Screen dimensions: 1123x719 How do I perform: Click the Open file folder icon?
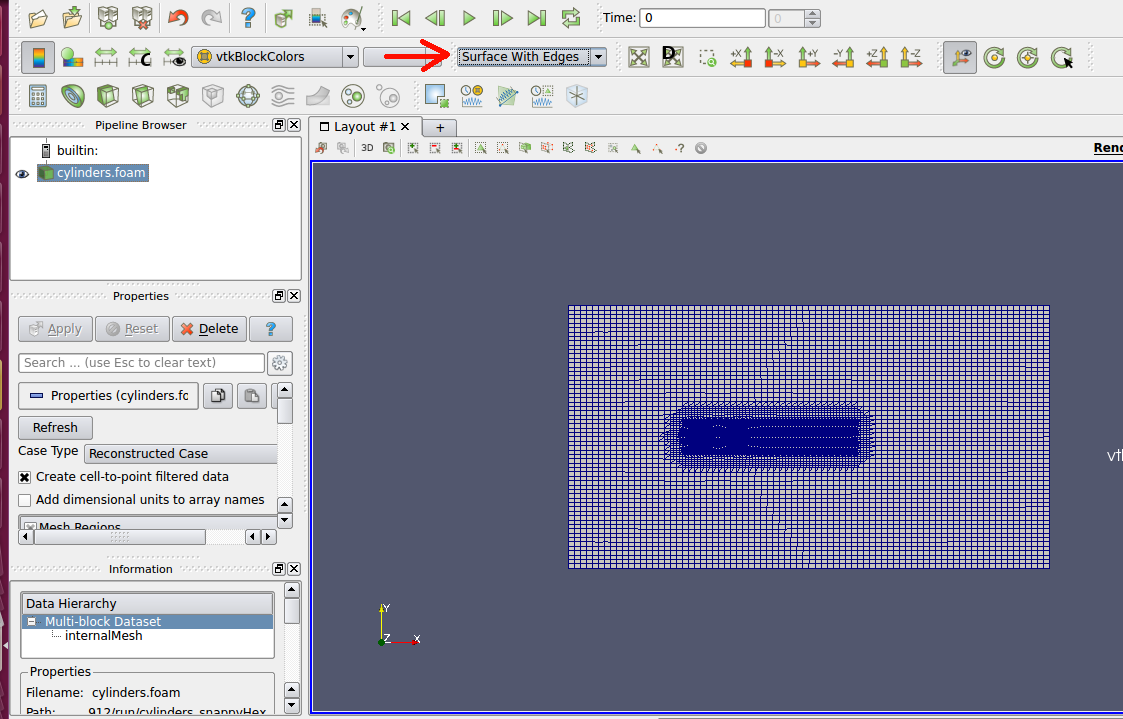click(x=38, y=18)
